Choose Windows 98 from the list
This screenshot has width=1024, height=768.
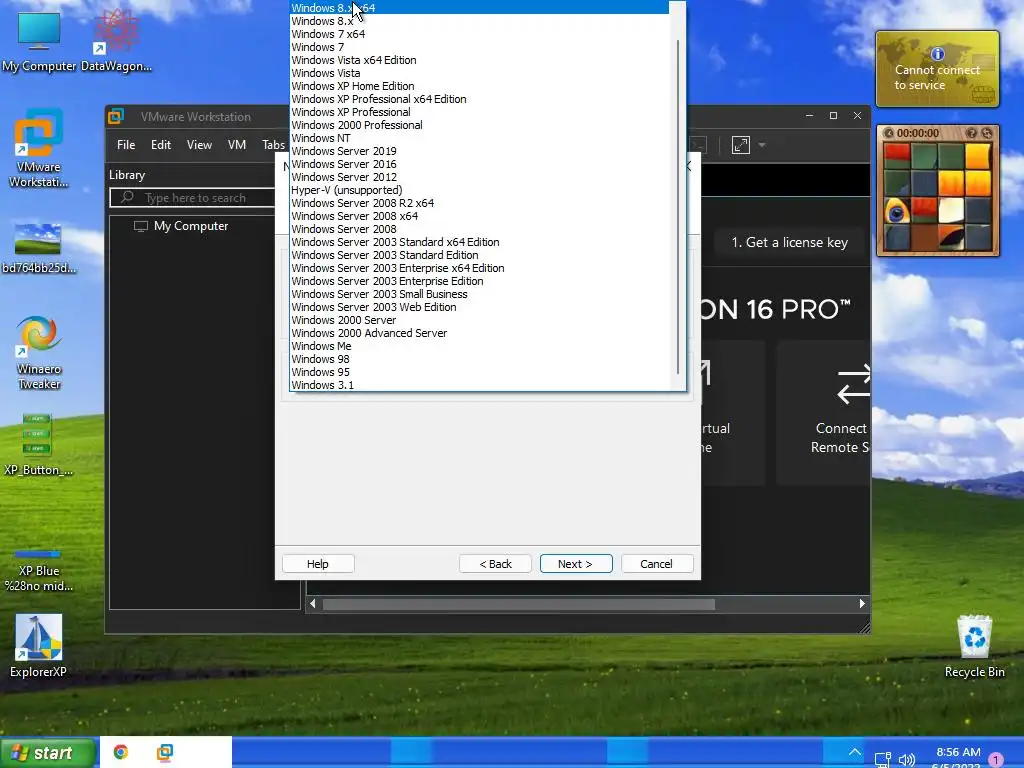[x=479, y=359]
